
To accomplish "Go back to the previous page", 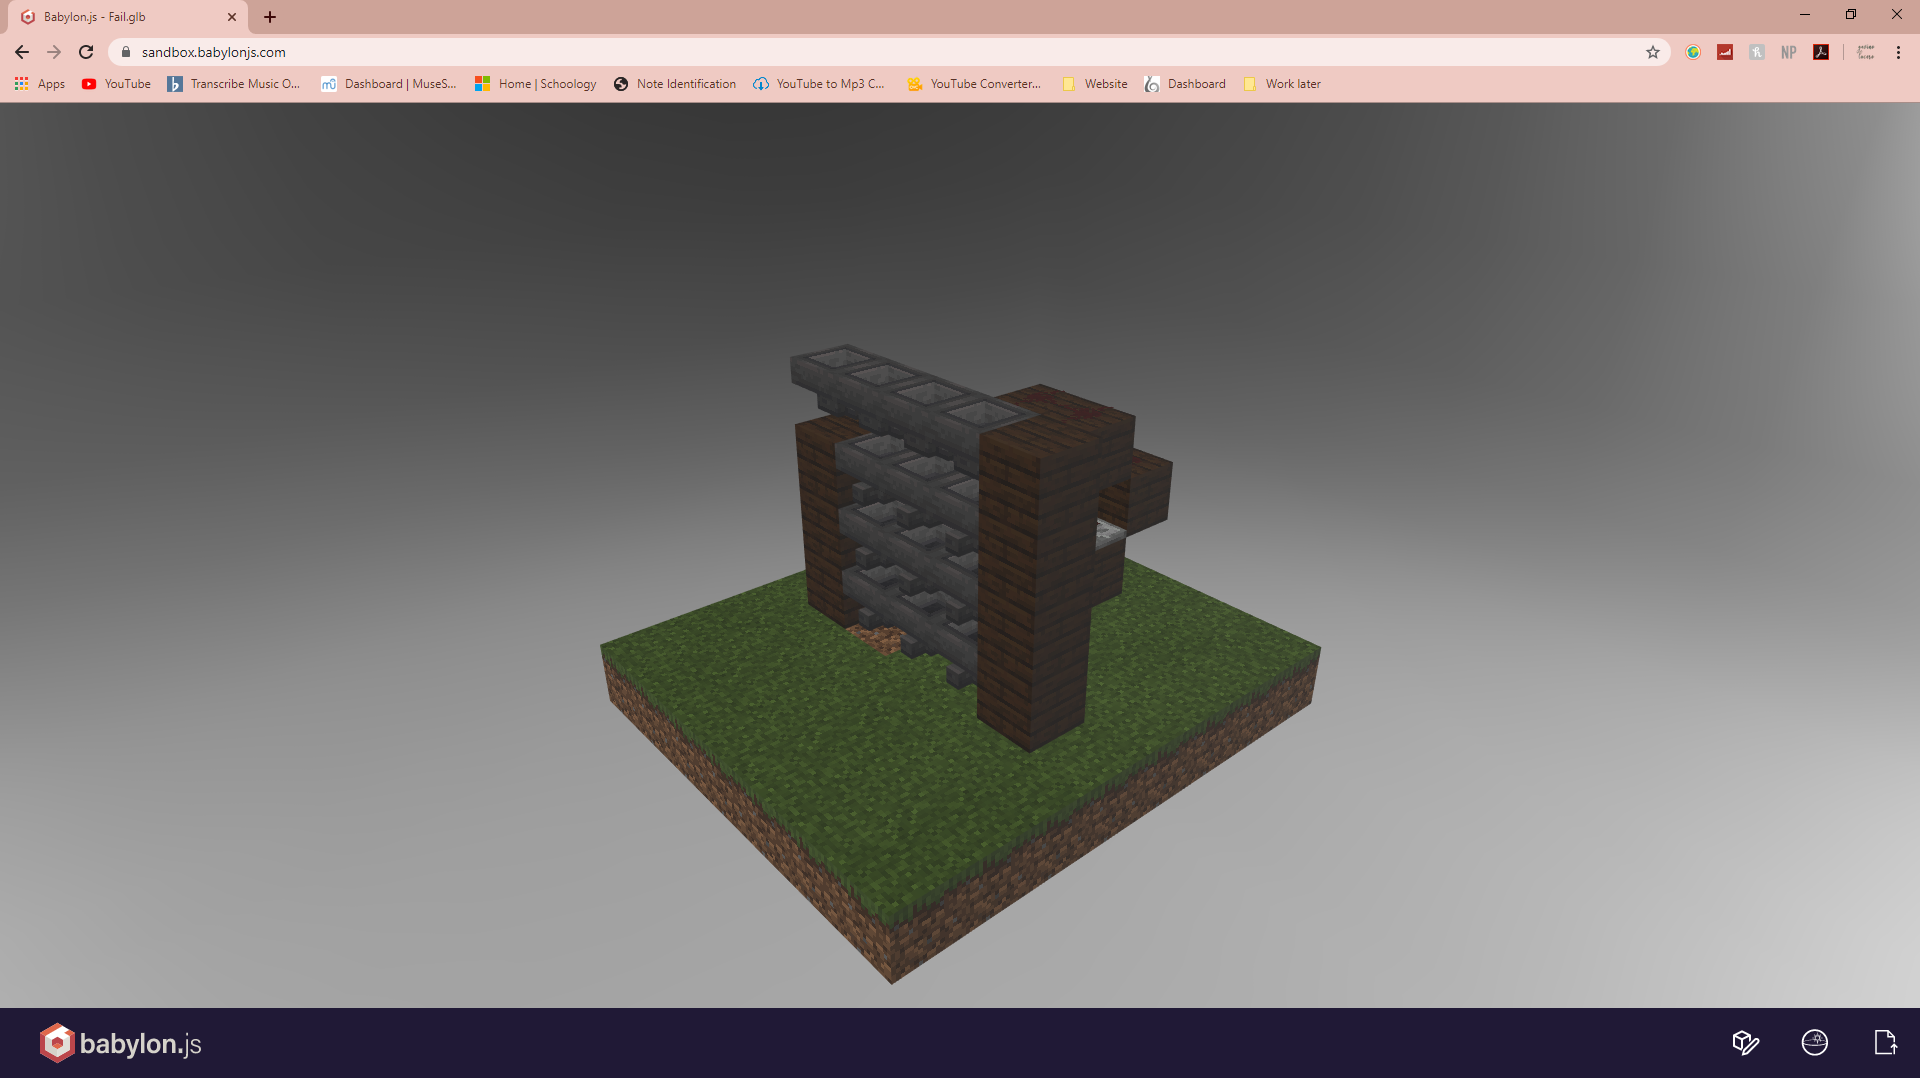I will (22, 52).
